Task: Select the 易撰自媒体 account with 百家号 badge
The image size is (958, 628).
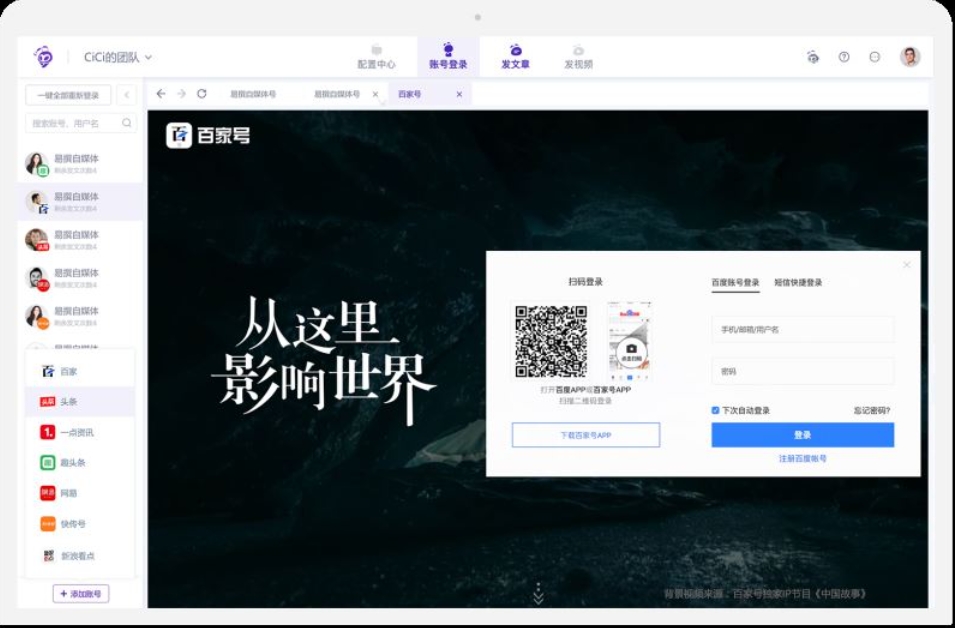Action: [80, 202]
